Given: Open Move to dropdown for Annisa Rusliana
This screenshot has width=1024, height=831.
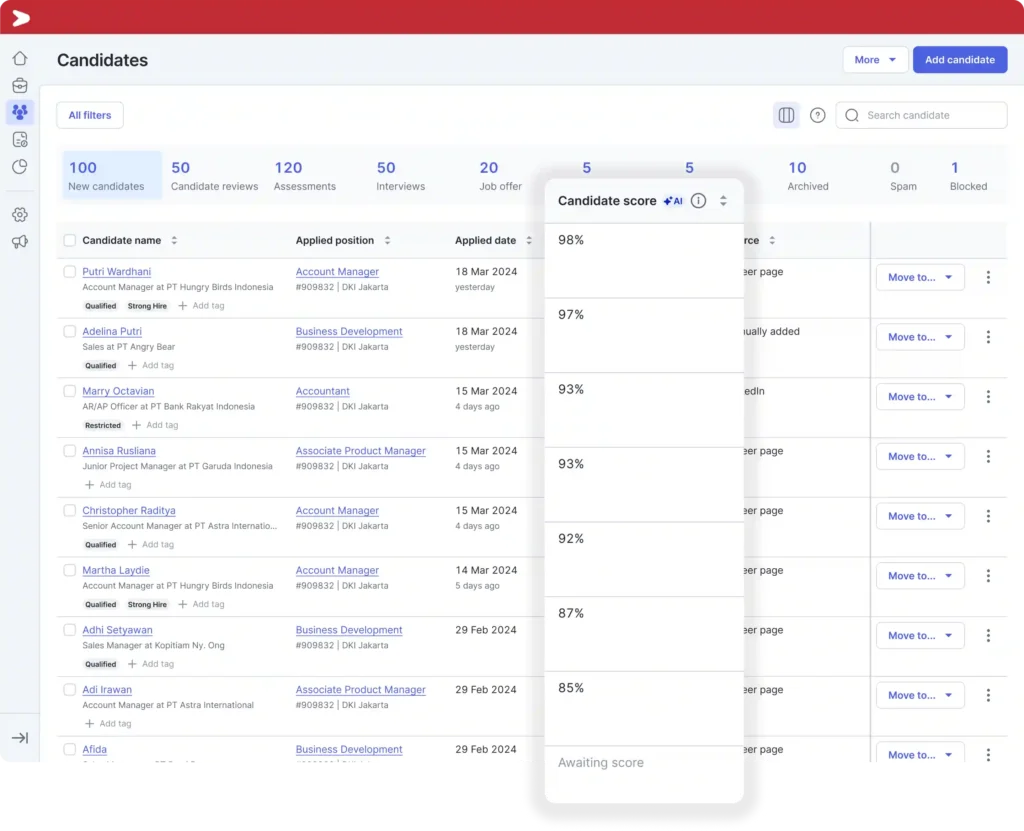Looking at the screenshot, I should coord(920,457).
